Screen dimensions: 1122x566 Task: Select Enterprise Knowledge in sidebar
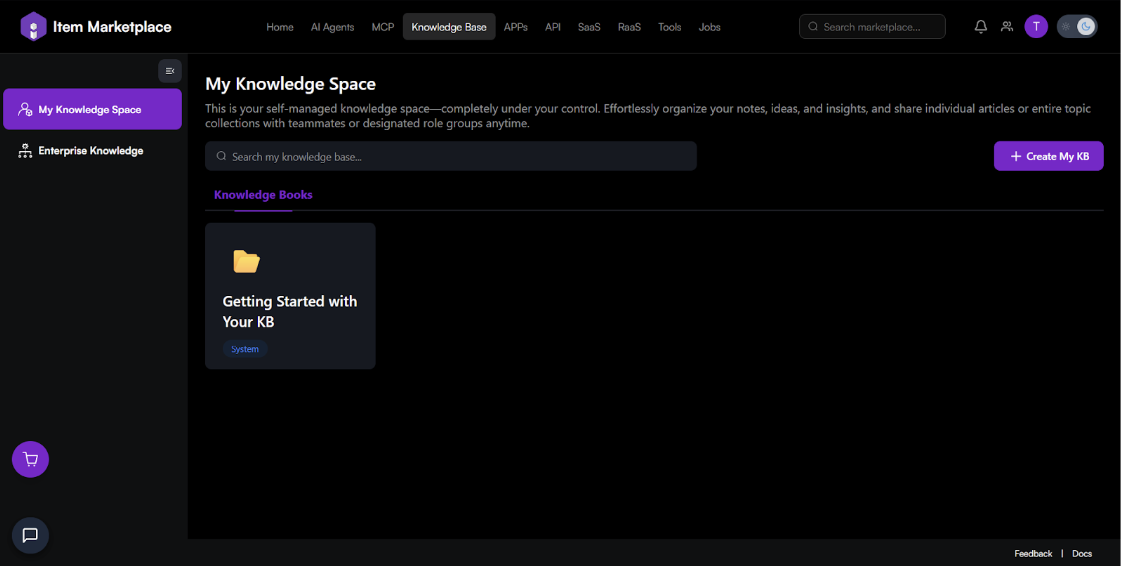click(x=90, y=151)
